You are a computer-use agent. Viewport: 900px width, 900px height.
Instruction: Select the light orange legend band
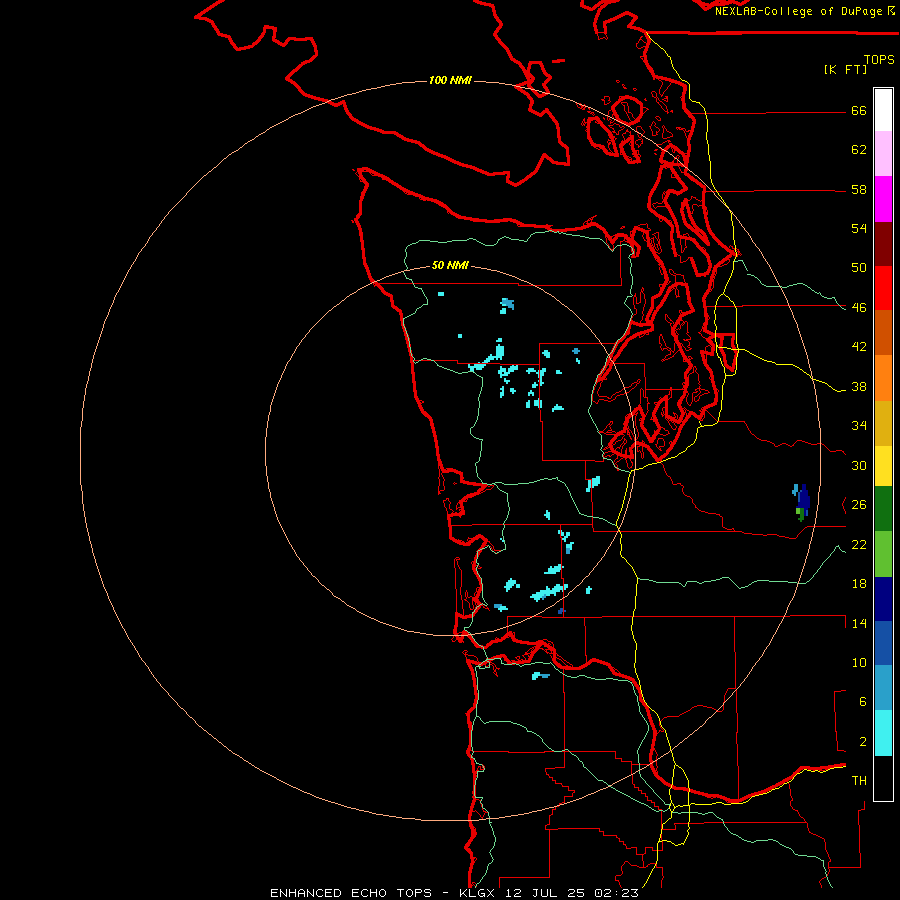point(883,378)
